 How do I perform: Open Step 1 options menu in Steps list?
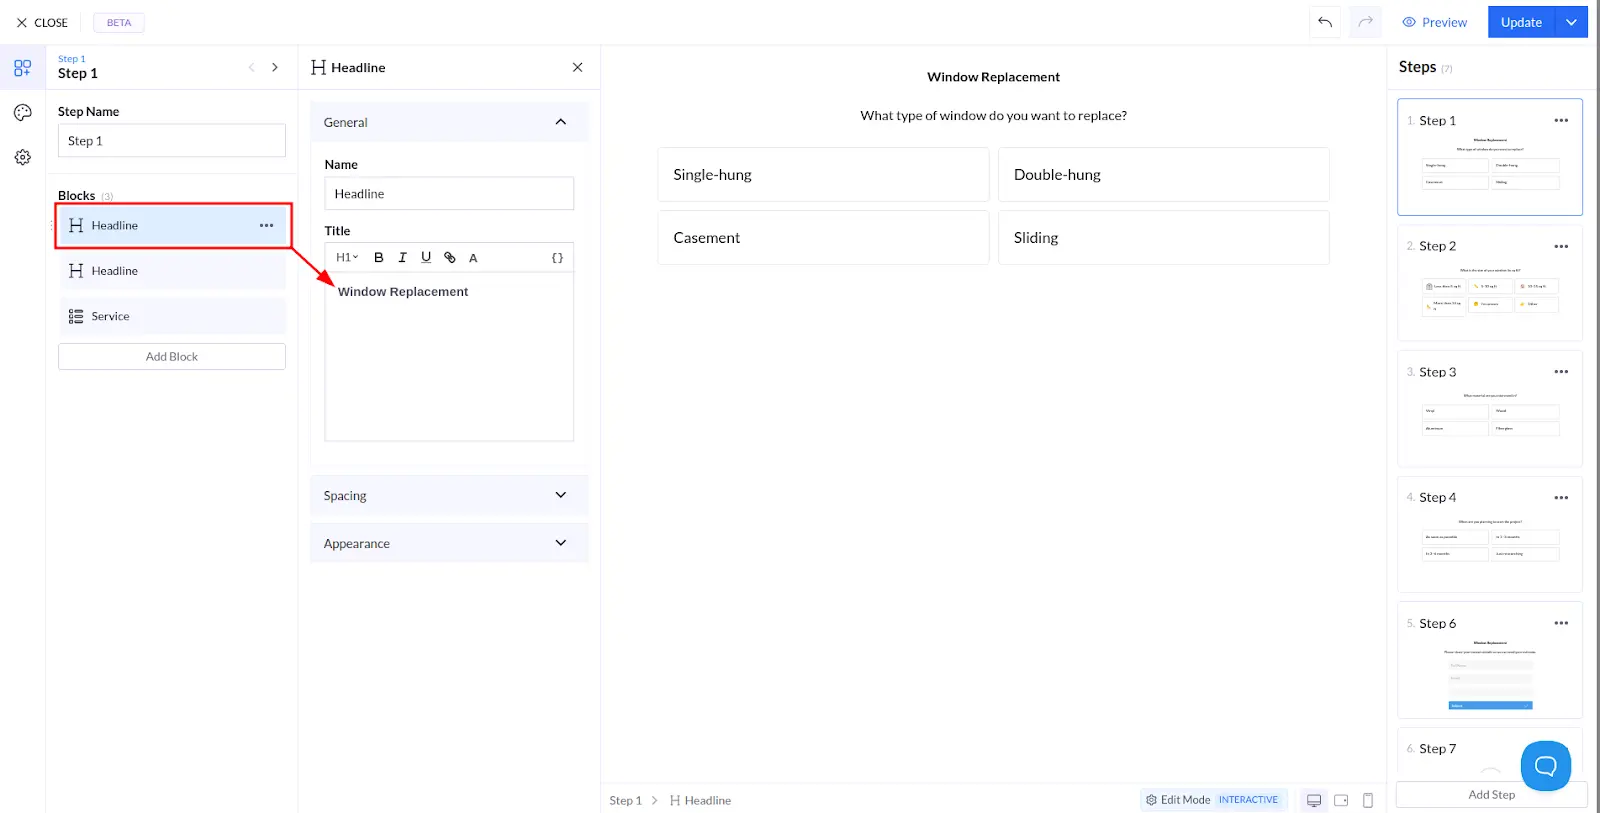tap(1561, 121)
